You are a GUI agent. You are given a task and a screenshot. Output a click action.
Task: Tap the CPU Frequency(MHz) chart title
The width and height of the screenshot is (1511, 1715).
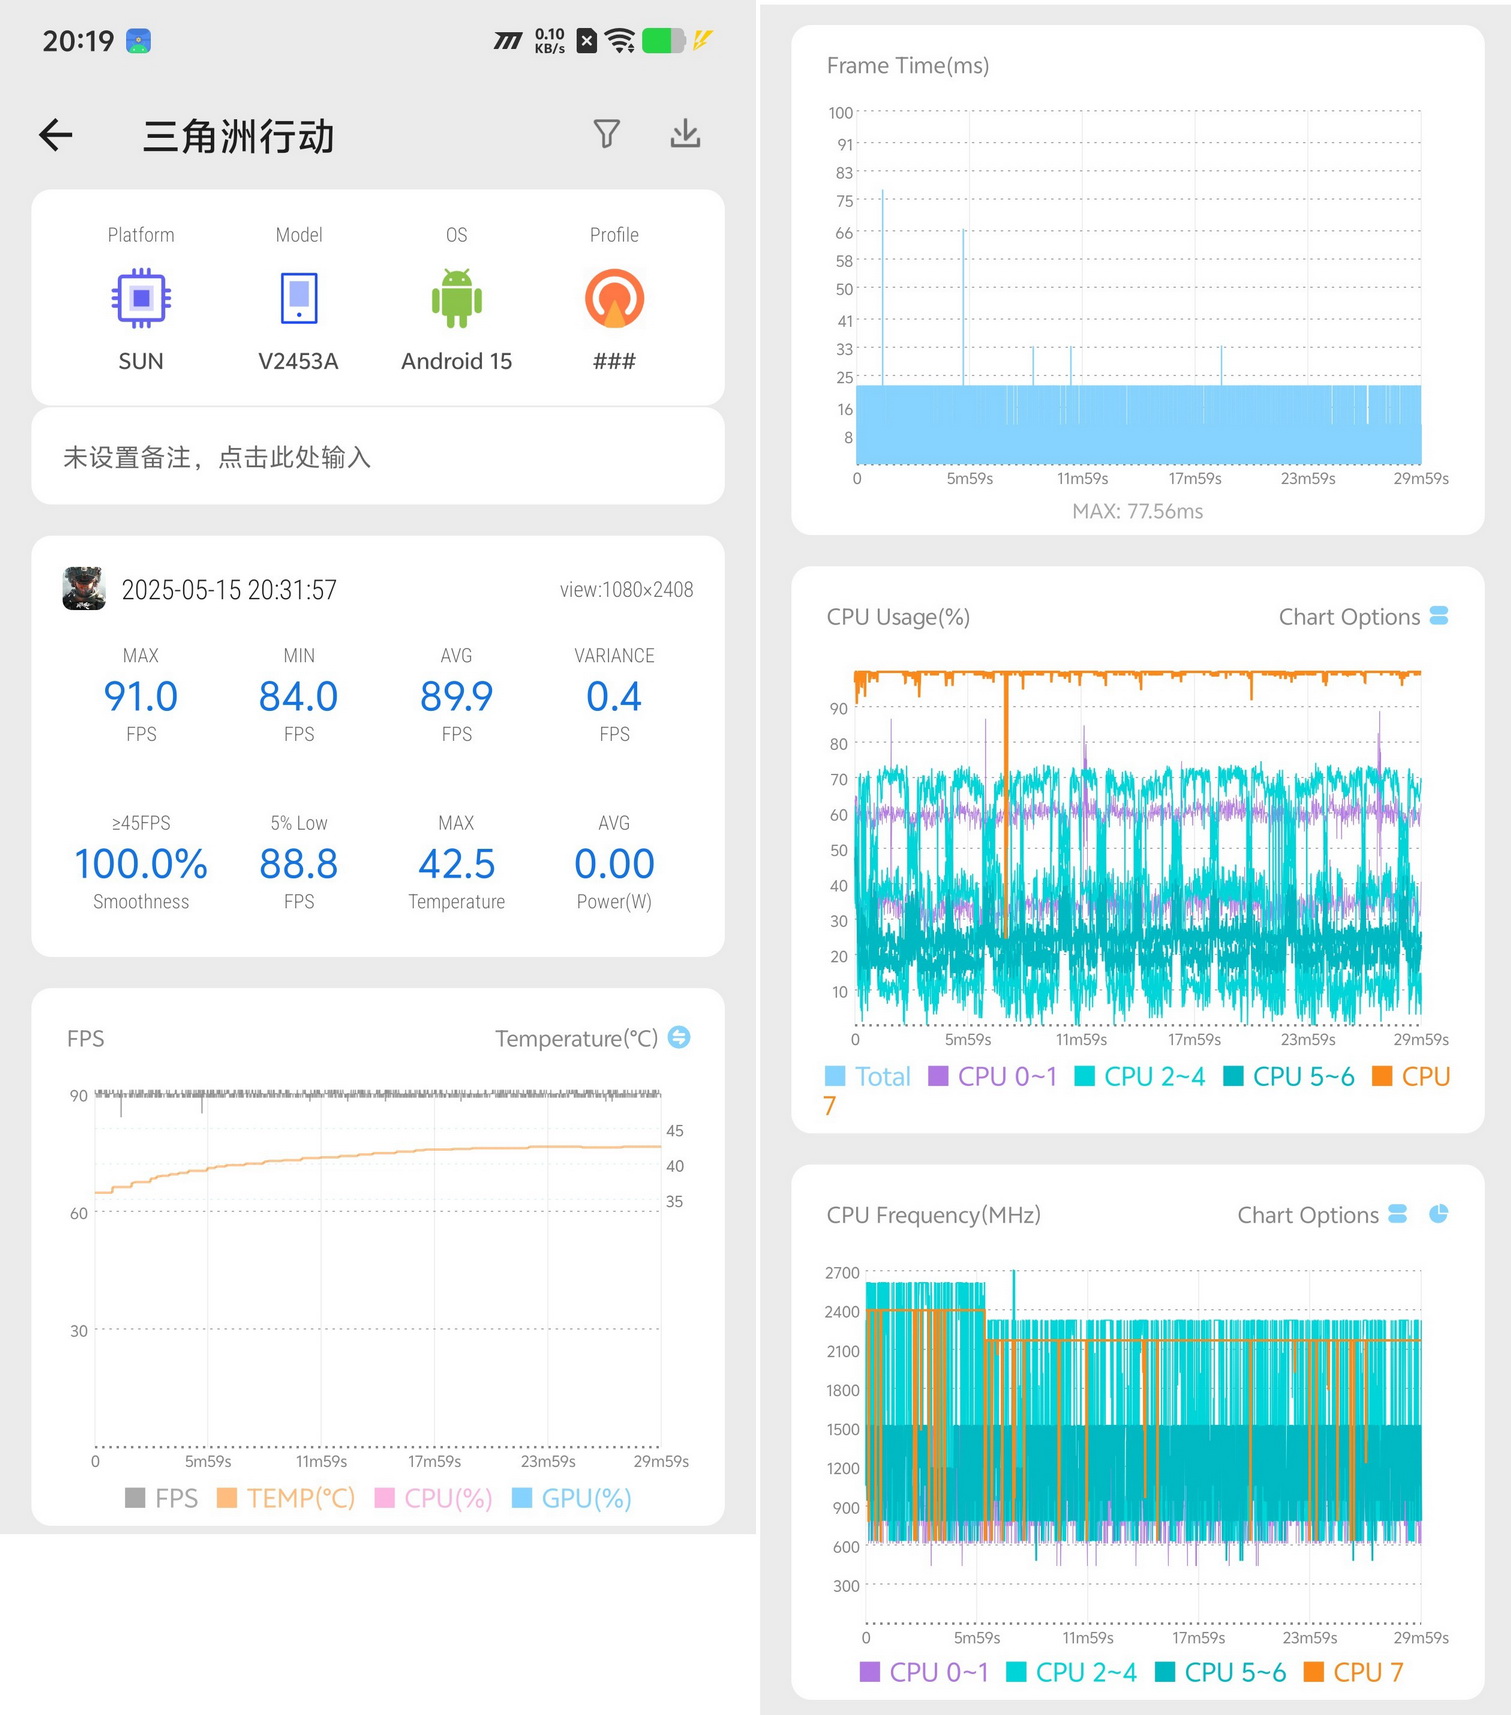click(934, 1215)
